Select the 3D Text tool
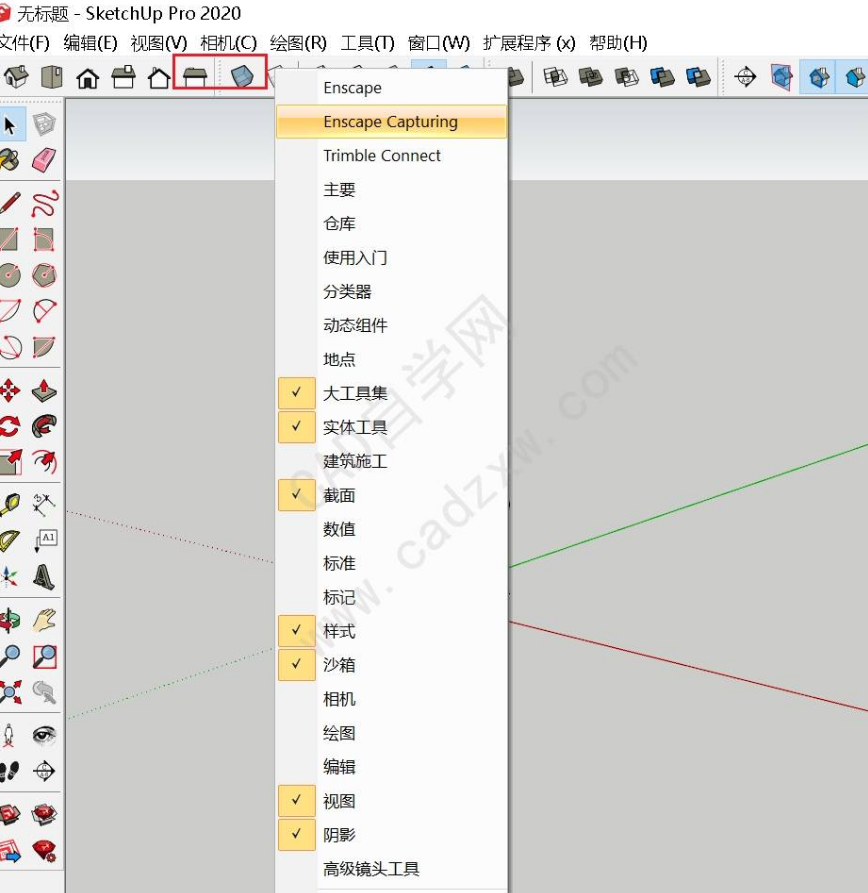868x893 pixels. click(x=44, y=576)
